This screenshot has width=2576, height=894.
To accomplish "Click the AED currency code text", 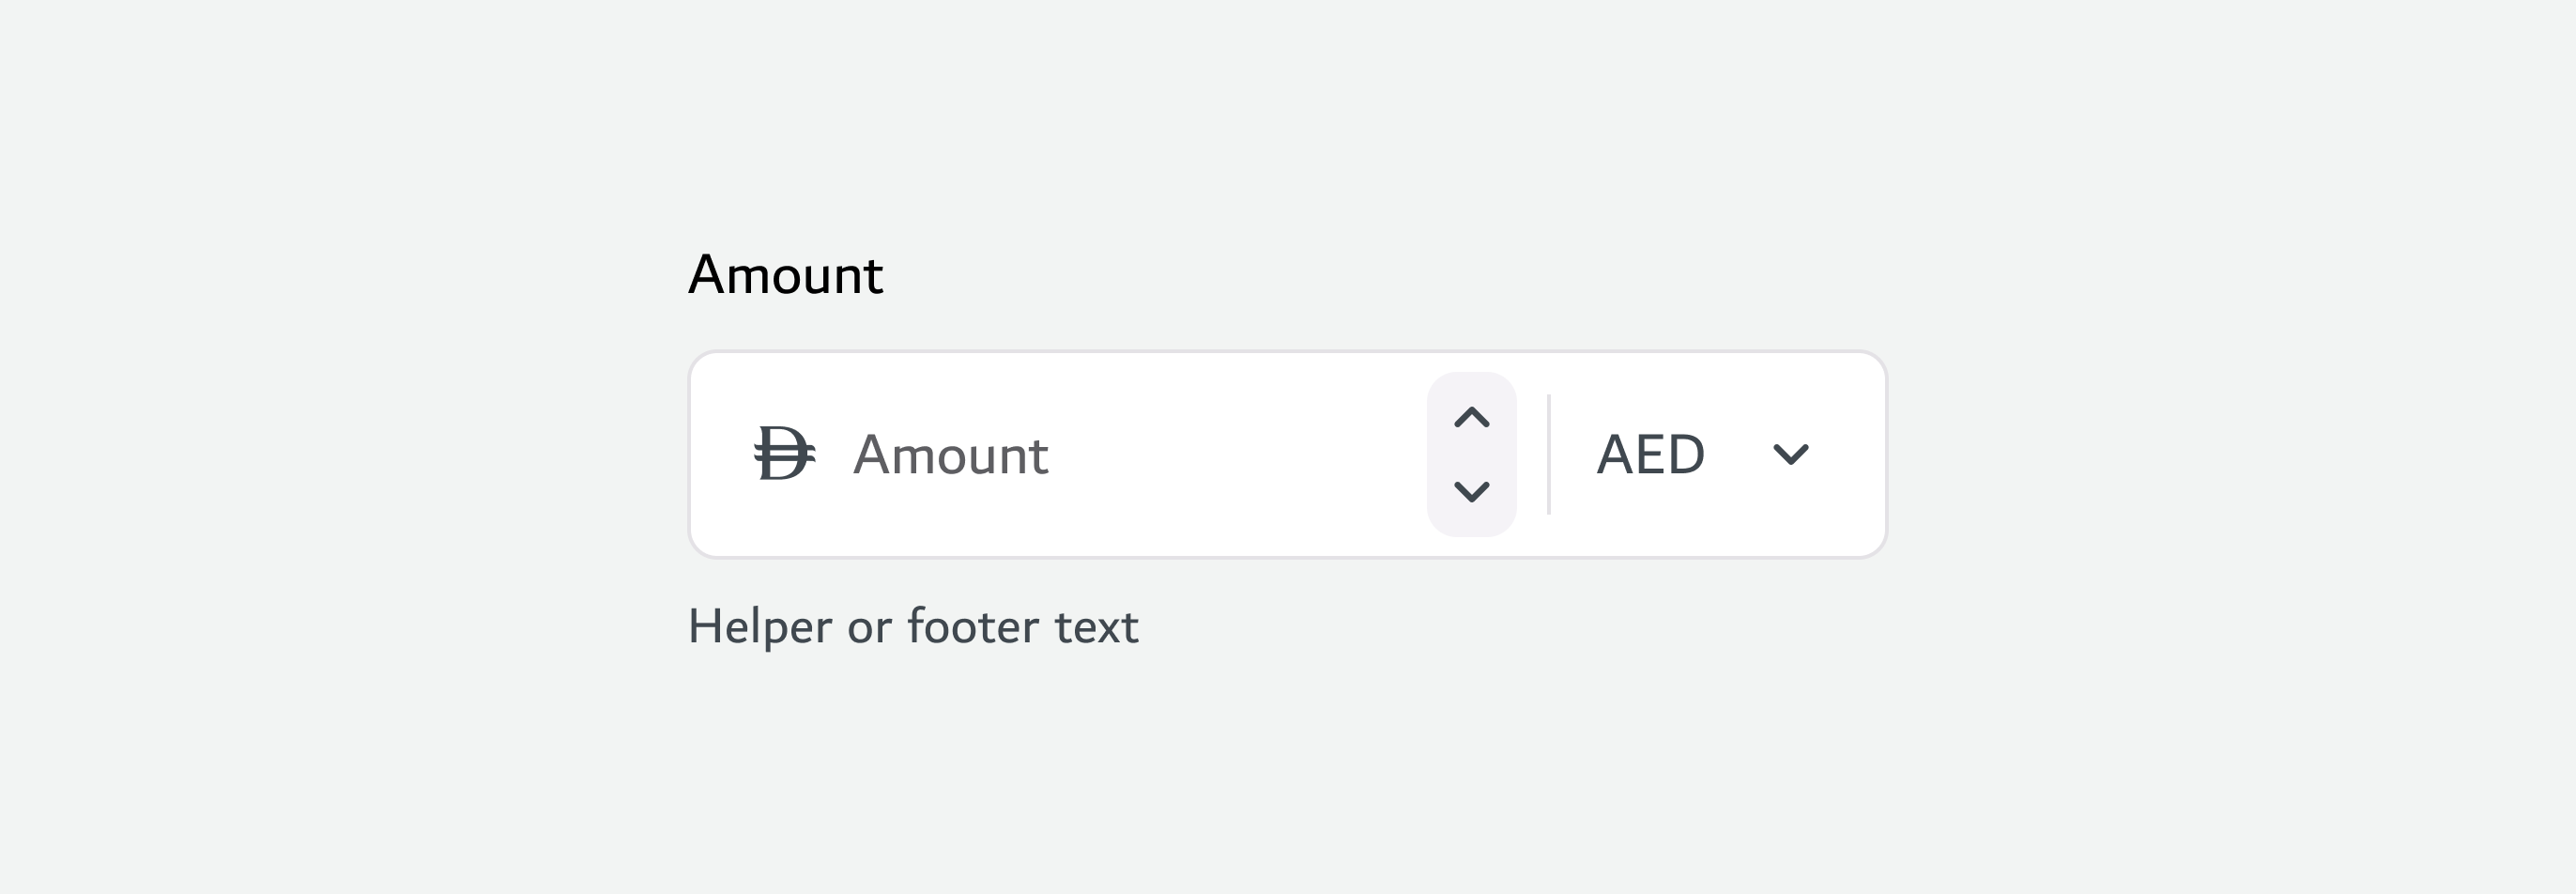I will (1650, 455).
